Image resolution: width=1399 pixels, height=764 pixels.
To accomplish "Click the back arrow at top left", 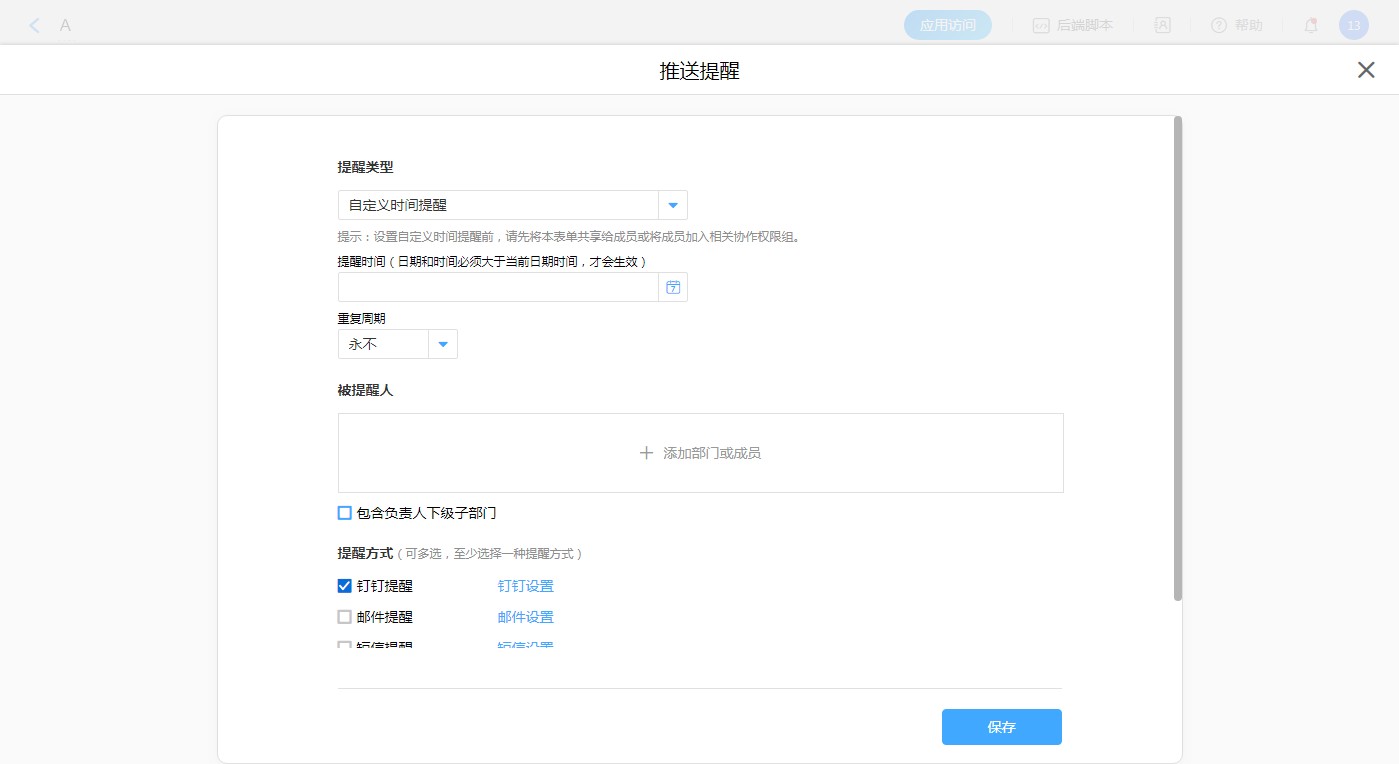I will tap(35, 26).
